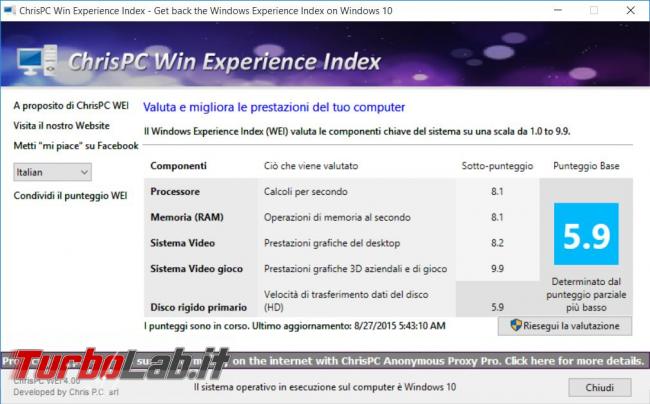The height and width of the screenshot is (404, 650).
Task: Close the ChrisPC window
Action: pyautogui.click(x=631, y=10)
